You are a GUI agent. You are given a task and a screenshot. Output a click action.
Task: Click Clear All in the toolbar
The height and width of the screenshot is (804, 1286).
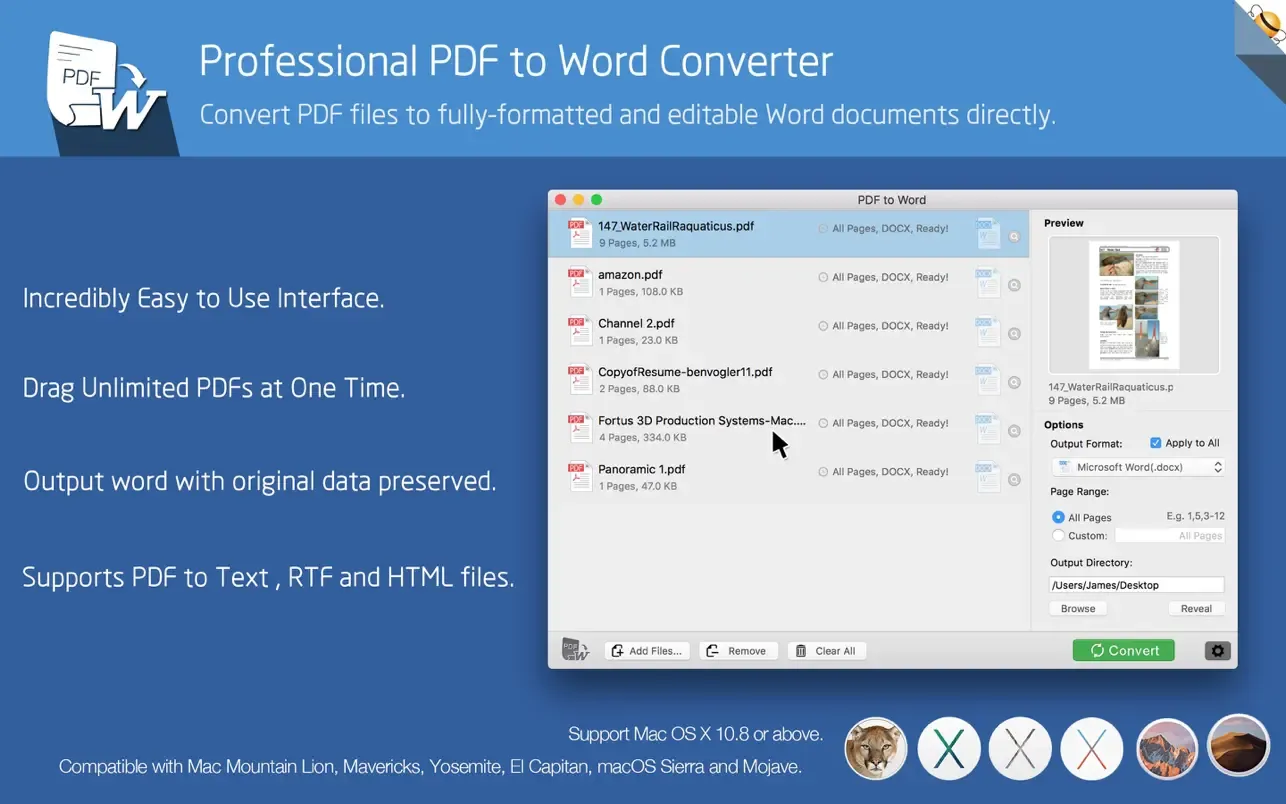[827, 651]
